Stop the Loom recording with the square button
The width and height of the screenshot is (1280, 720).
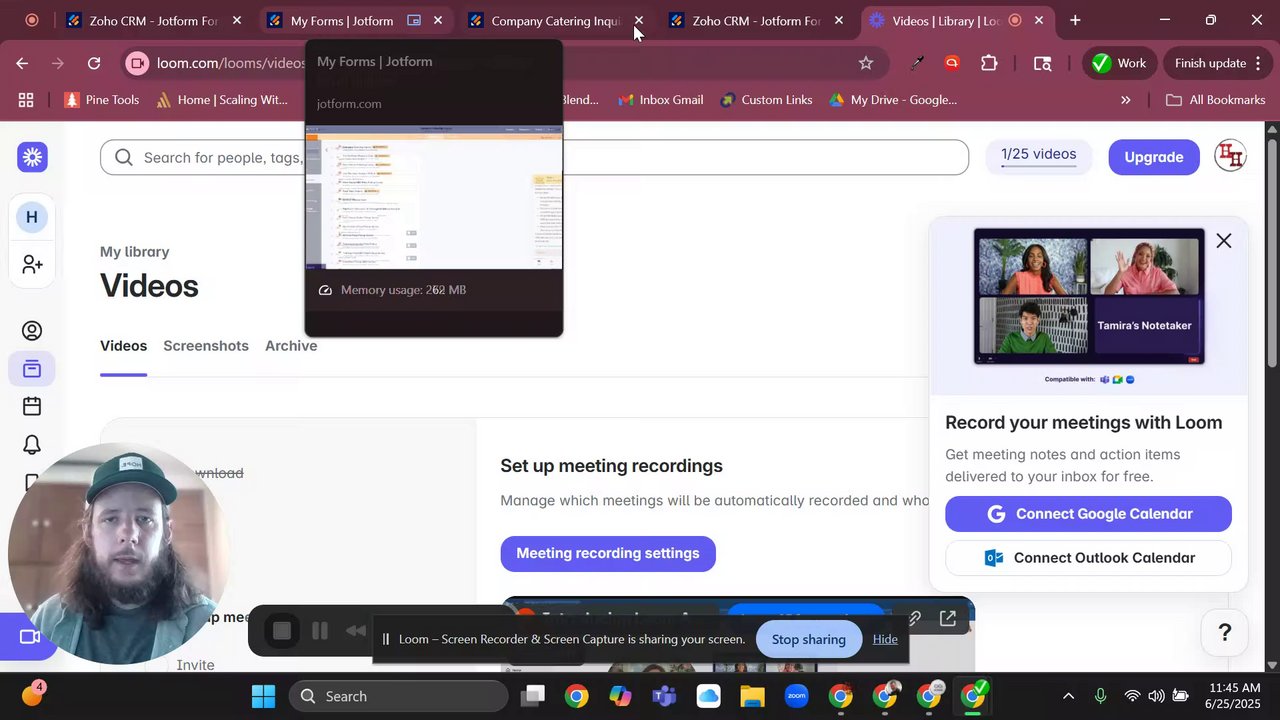point(282,631)
